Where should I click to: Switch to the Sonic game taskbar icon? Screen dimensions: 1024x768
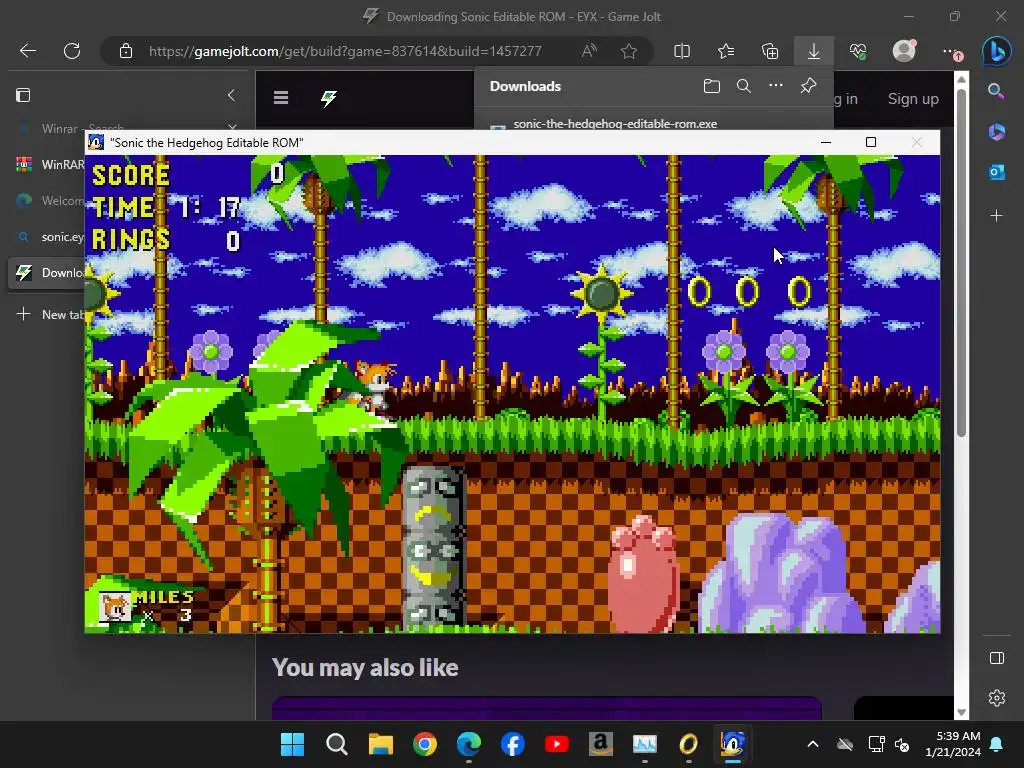[733, 744]
